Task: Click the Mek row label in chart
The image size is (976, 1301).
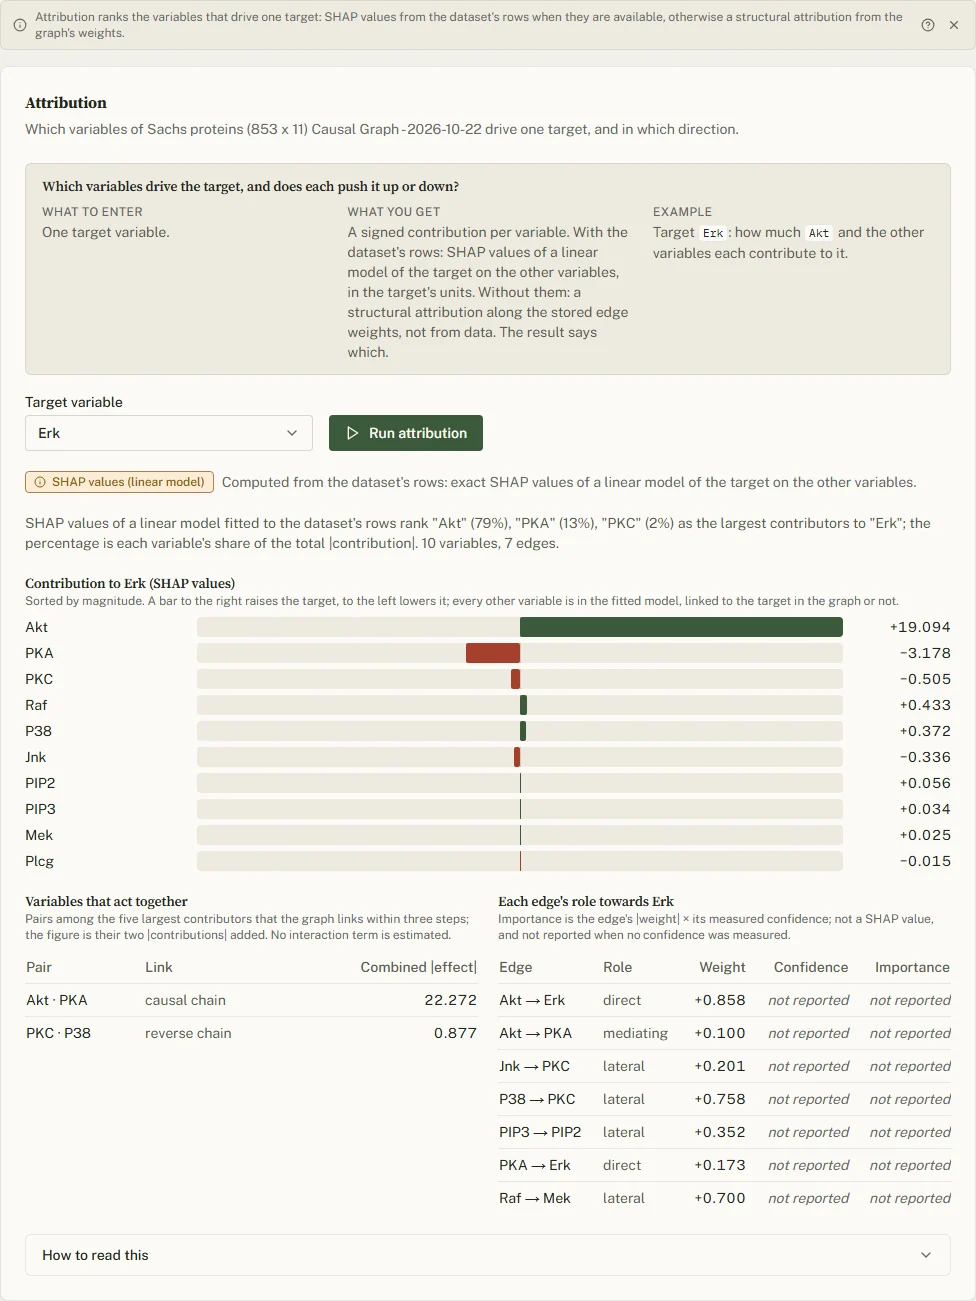Action: (39, 835)
